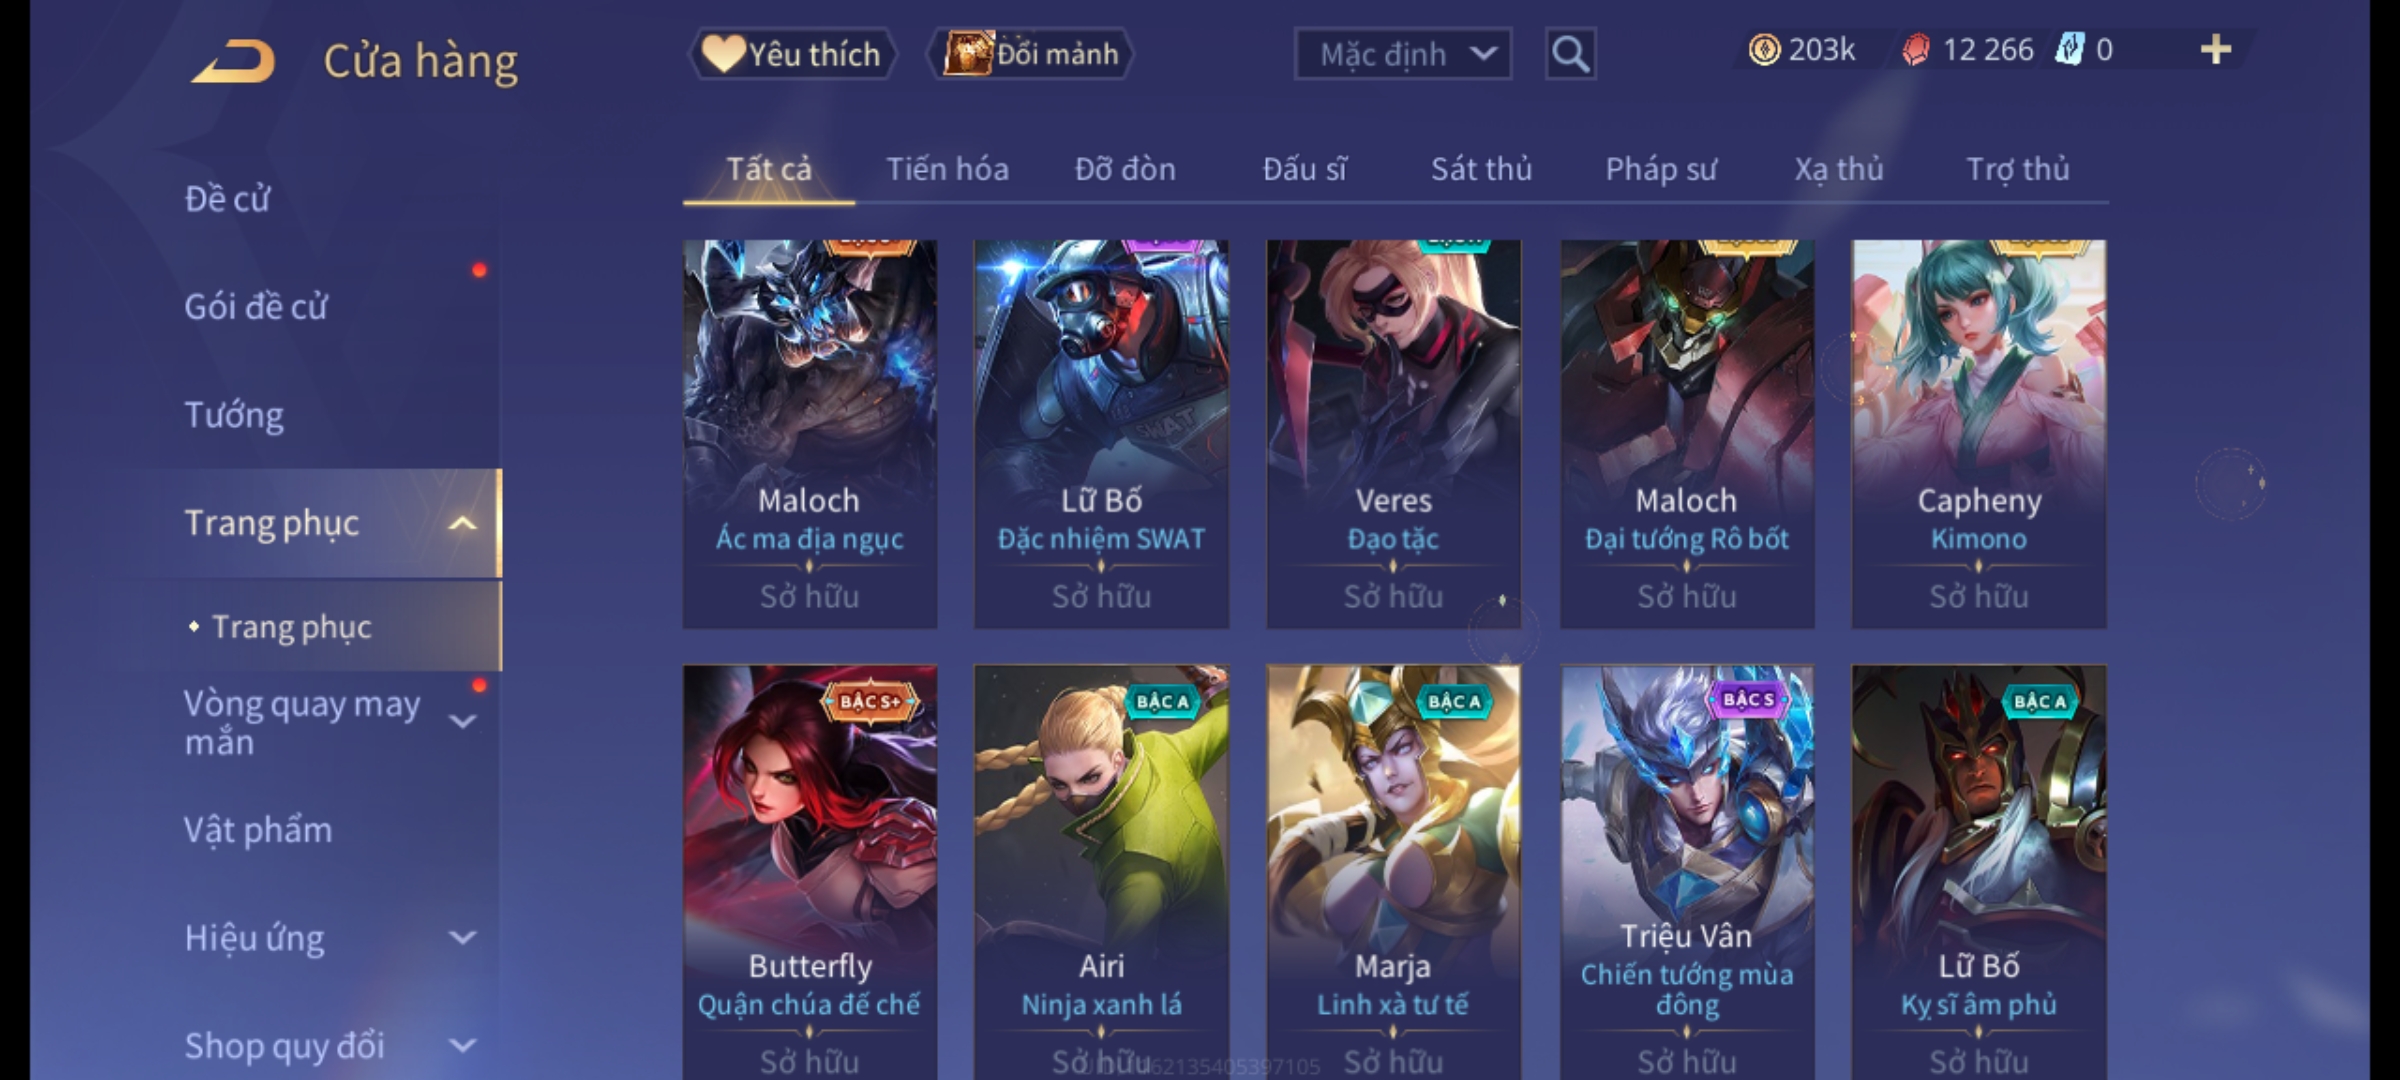Image resolution: width=2400 pixels, height=1080 pixels.
Task: Tap the chest icon in Đổi mảnh
Action: pyautogui.click(x=967, y=53)
